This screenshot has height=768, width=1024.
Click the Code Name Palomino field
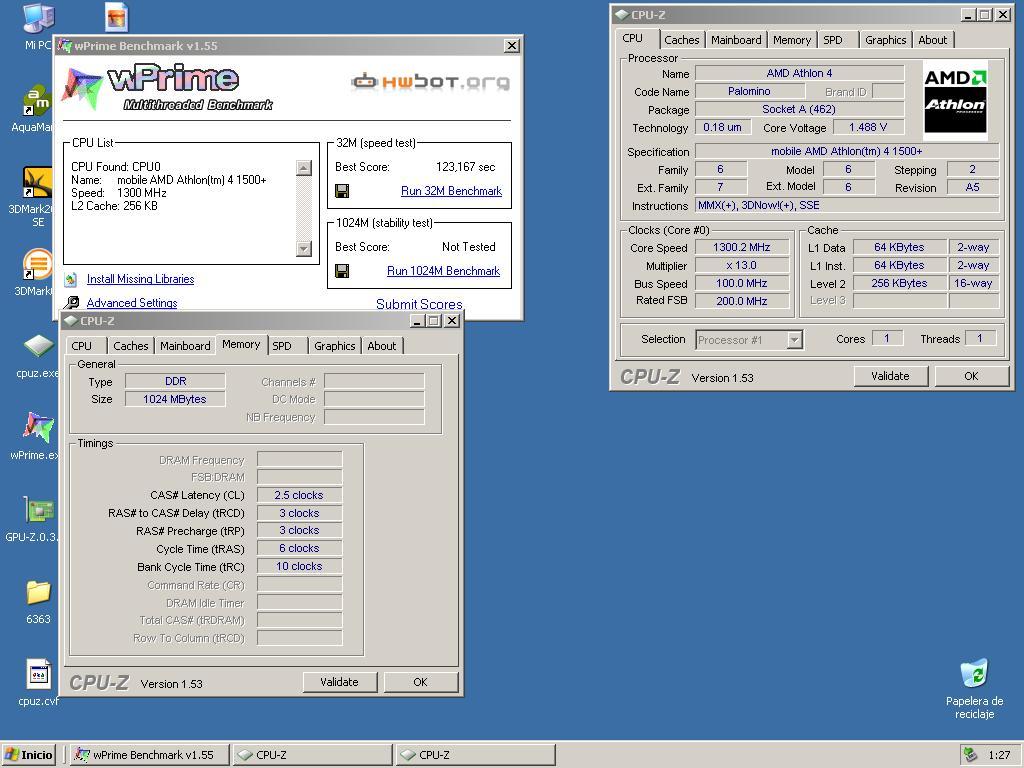point(749,91)
